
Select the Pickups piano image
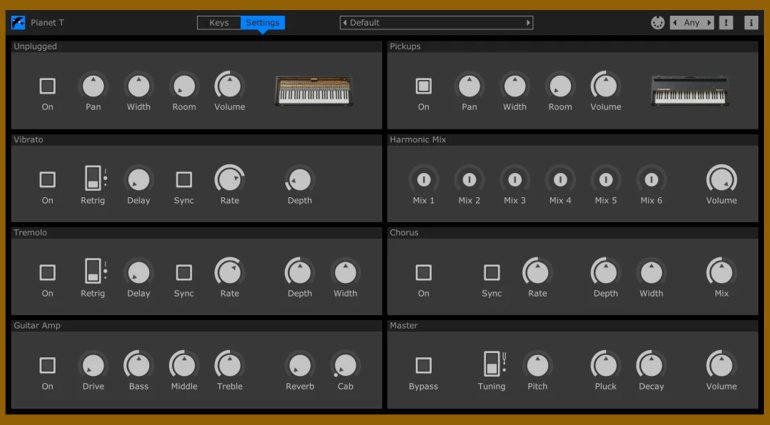[x=689, y=91]
